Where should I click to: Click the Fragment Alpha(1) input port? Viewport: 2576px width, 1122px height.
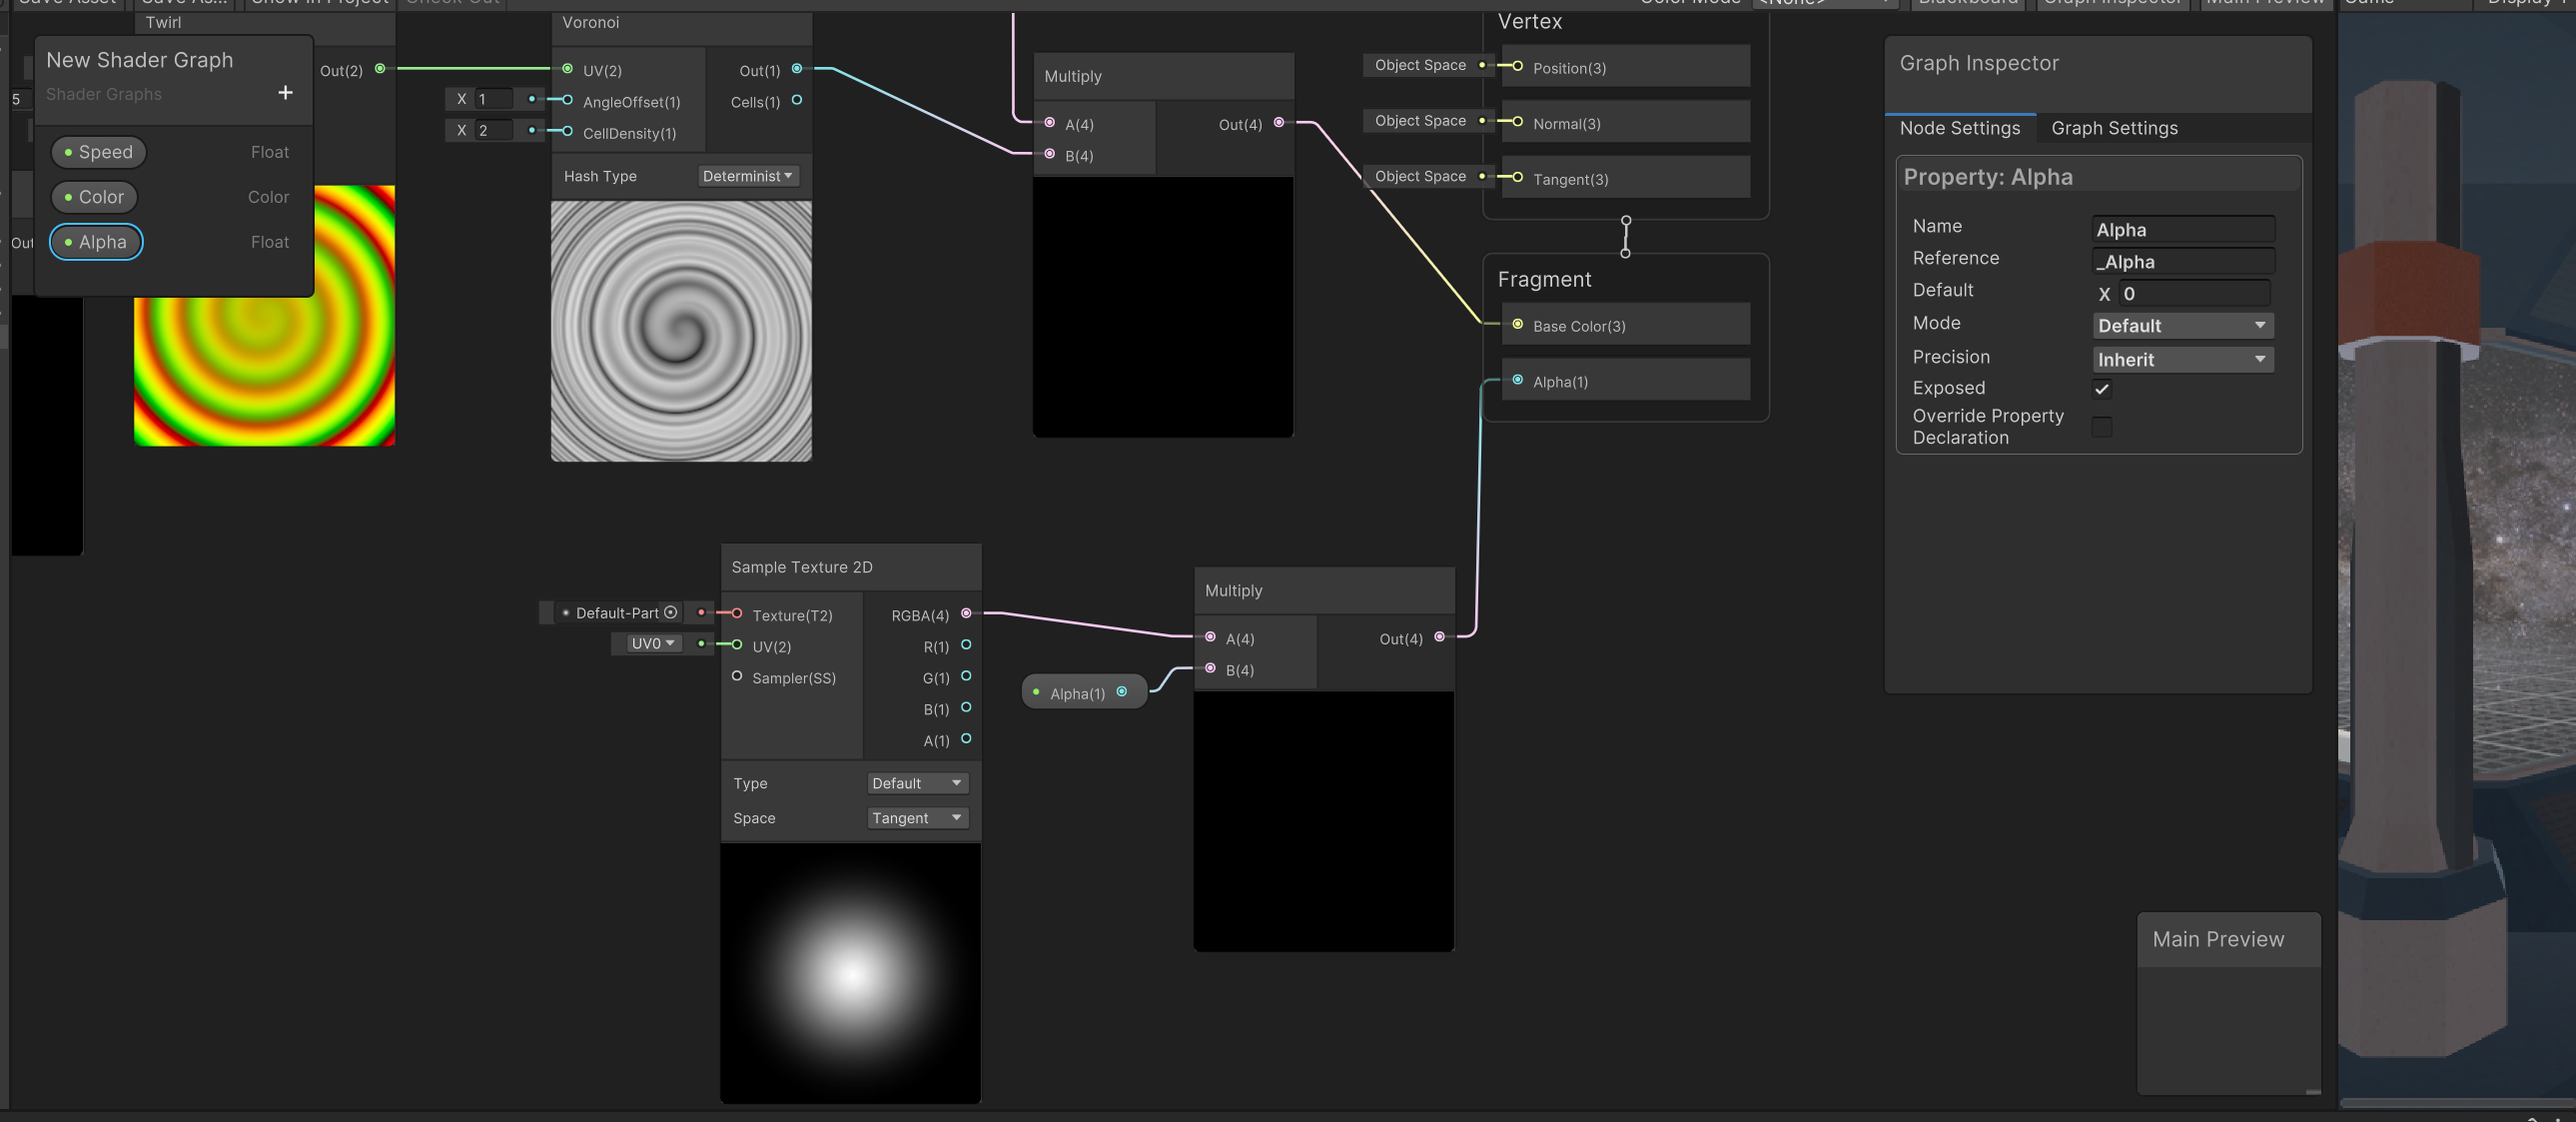point(1517,380)
